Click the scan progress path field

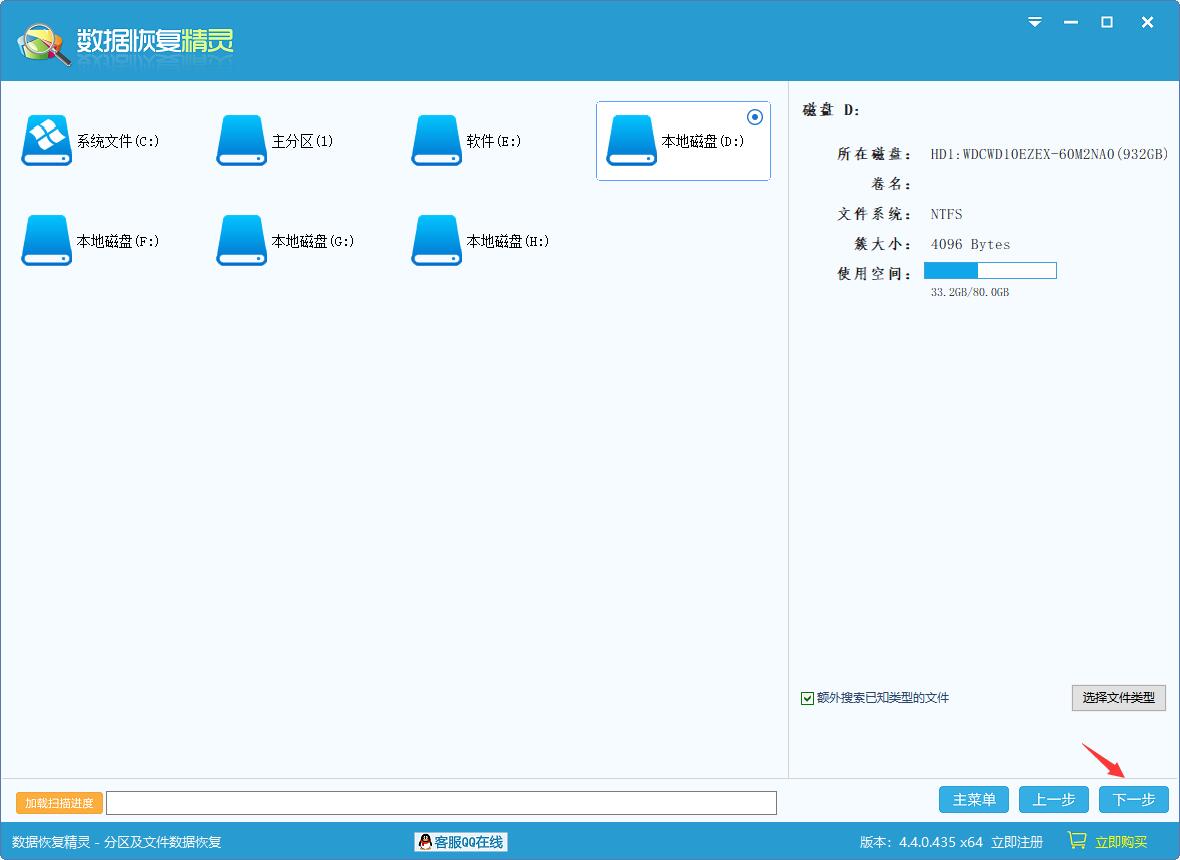(x=441, y=803)
